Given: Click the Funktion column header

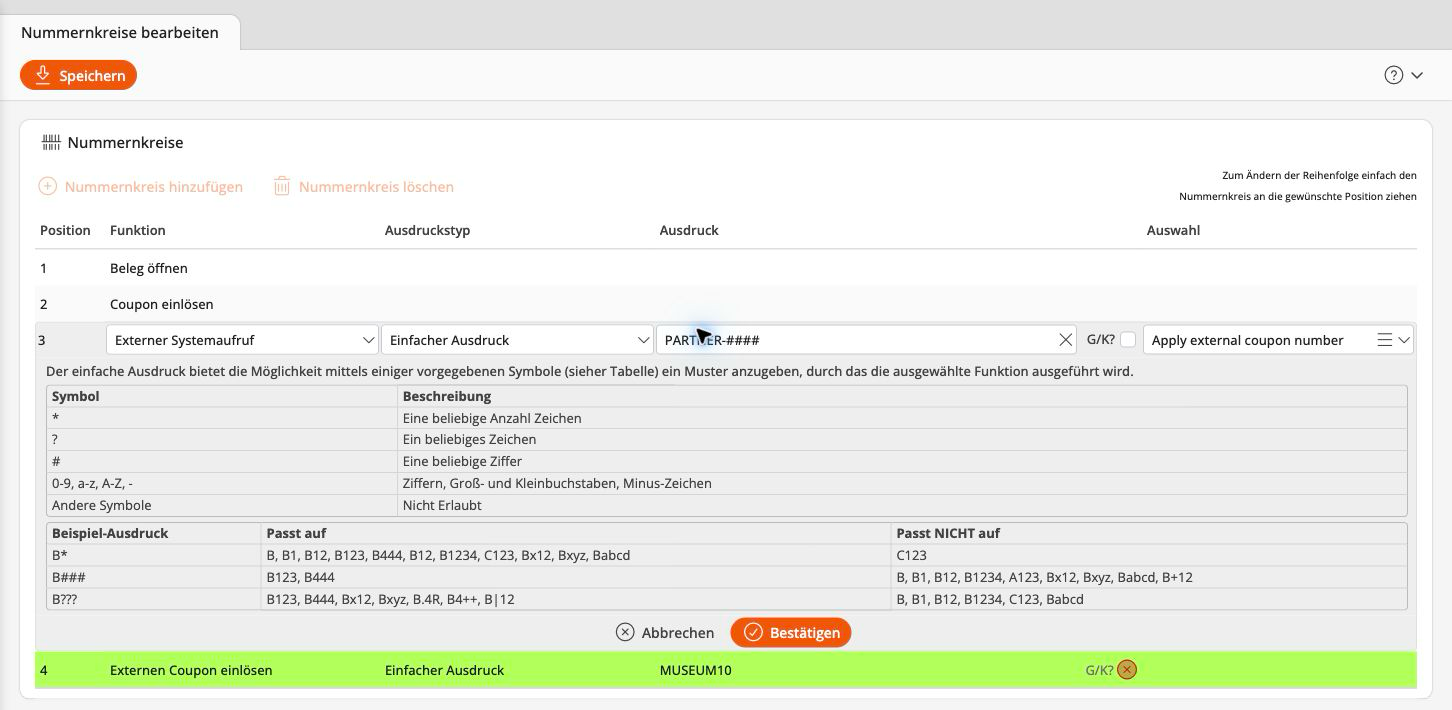Looking at the screenshot, I should tap(138, 230).
